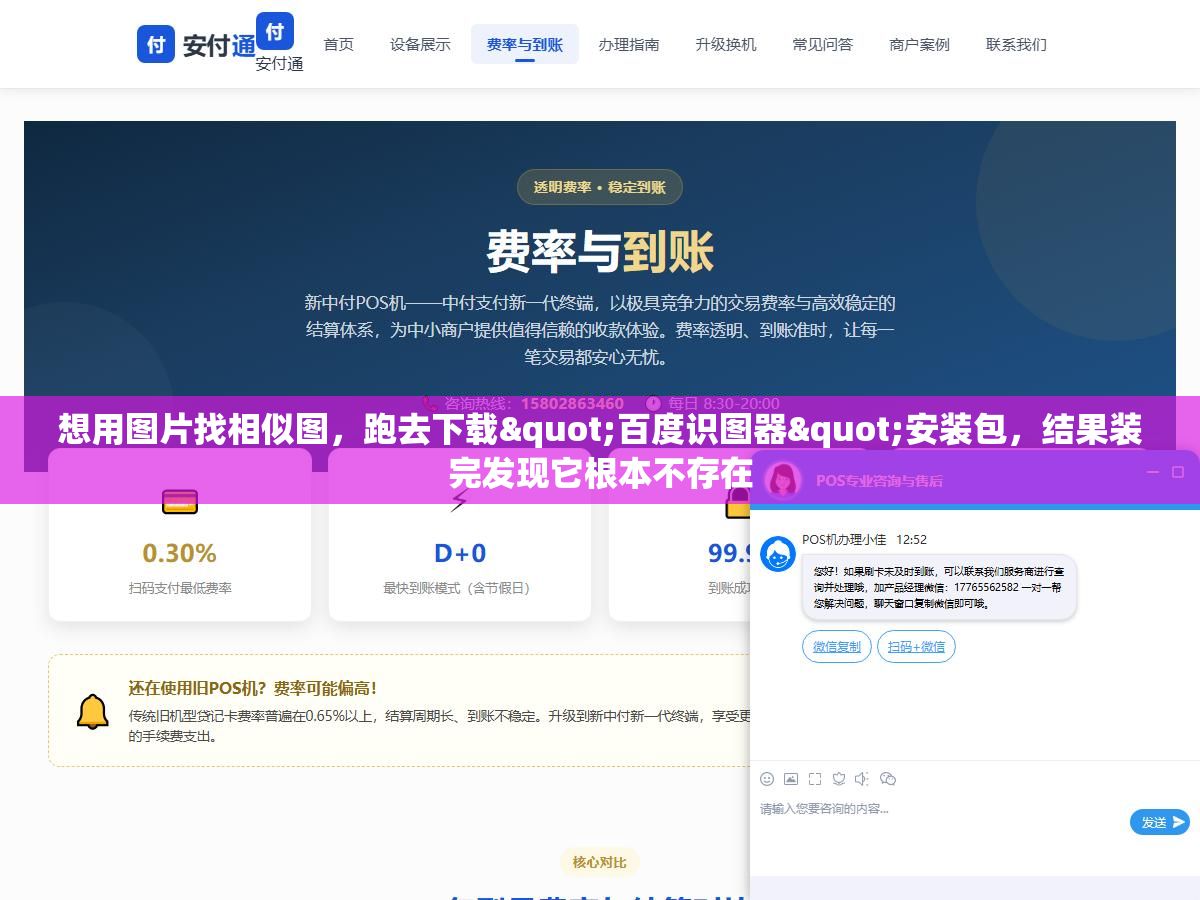Click the 扫码支付最低费率 caption
This screenshot has height=900, width=1200.
click(180, 588)
